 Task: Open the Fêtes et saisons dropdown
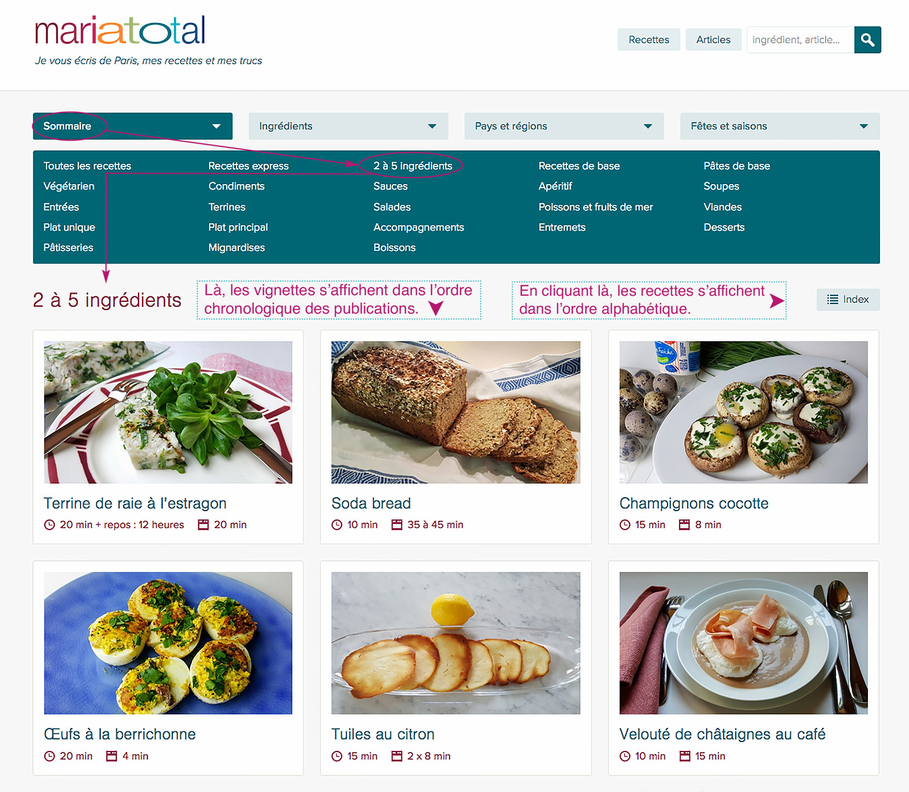pyautogui.click(x=780, y=126)
